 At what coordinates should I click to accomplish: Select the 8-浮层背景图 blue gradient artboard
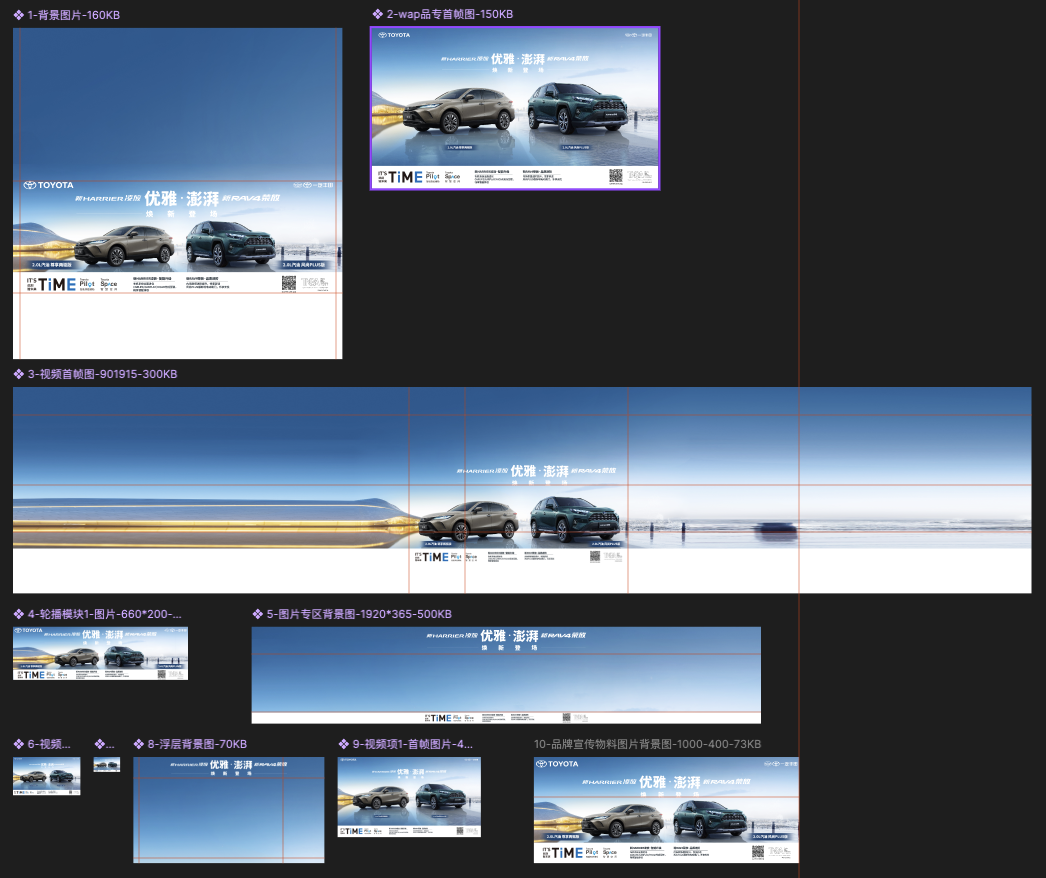tap(229, 810)
